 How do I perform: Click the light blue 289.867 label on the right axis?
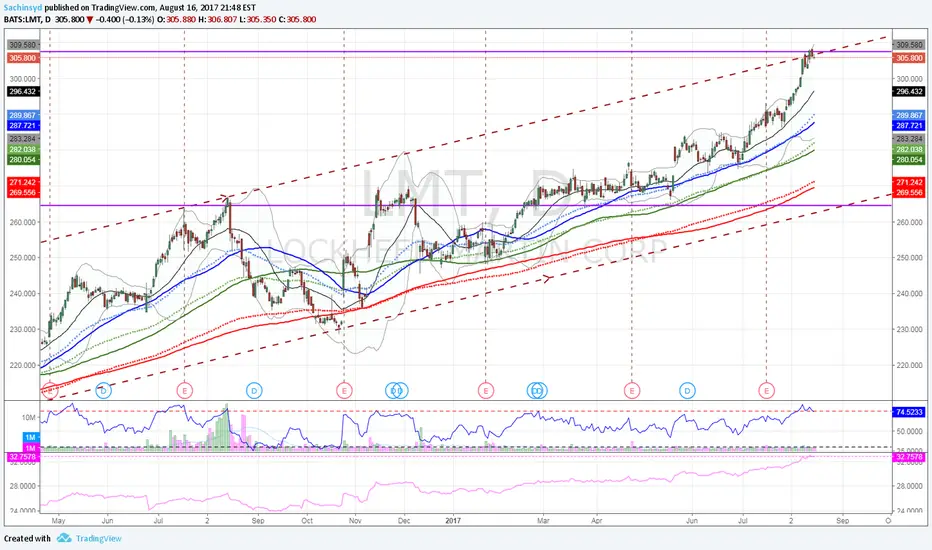tap(909, 115)
